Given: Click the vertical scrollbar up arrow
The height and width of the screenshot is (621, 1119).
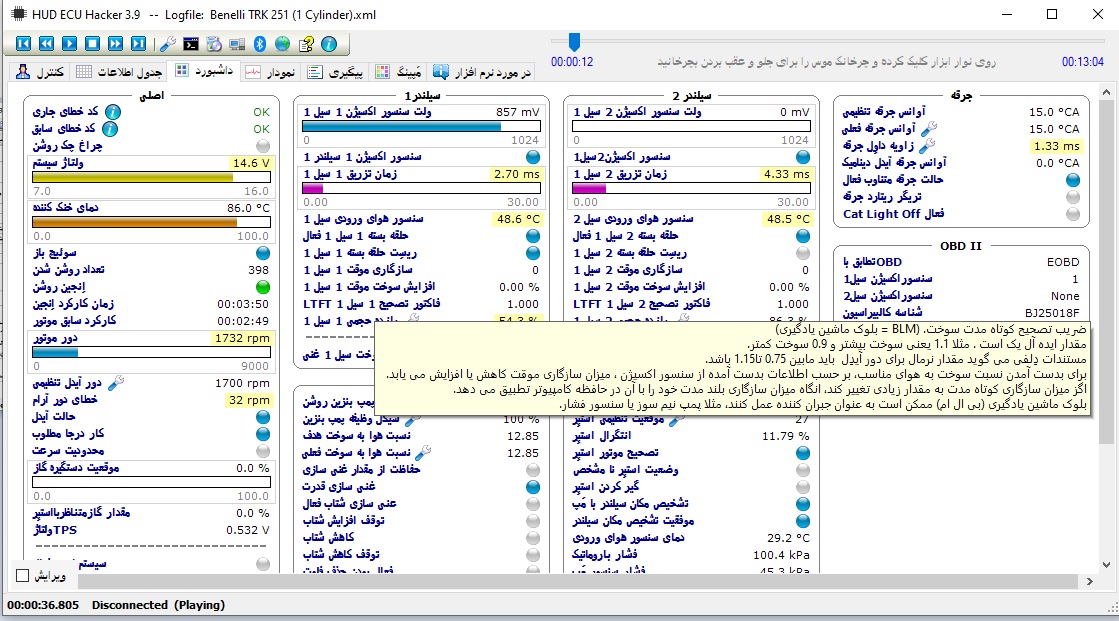Looking at the screenshot, I should (x=1106, y=93).
